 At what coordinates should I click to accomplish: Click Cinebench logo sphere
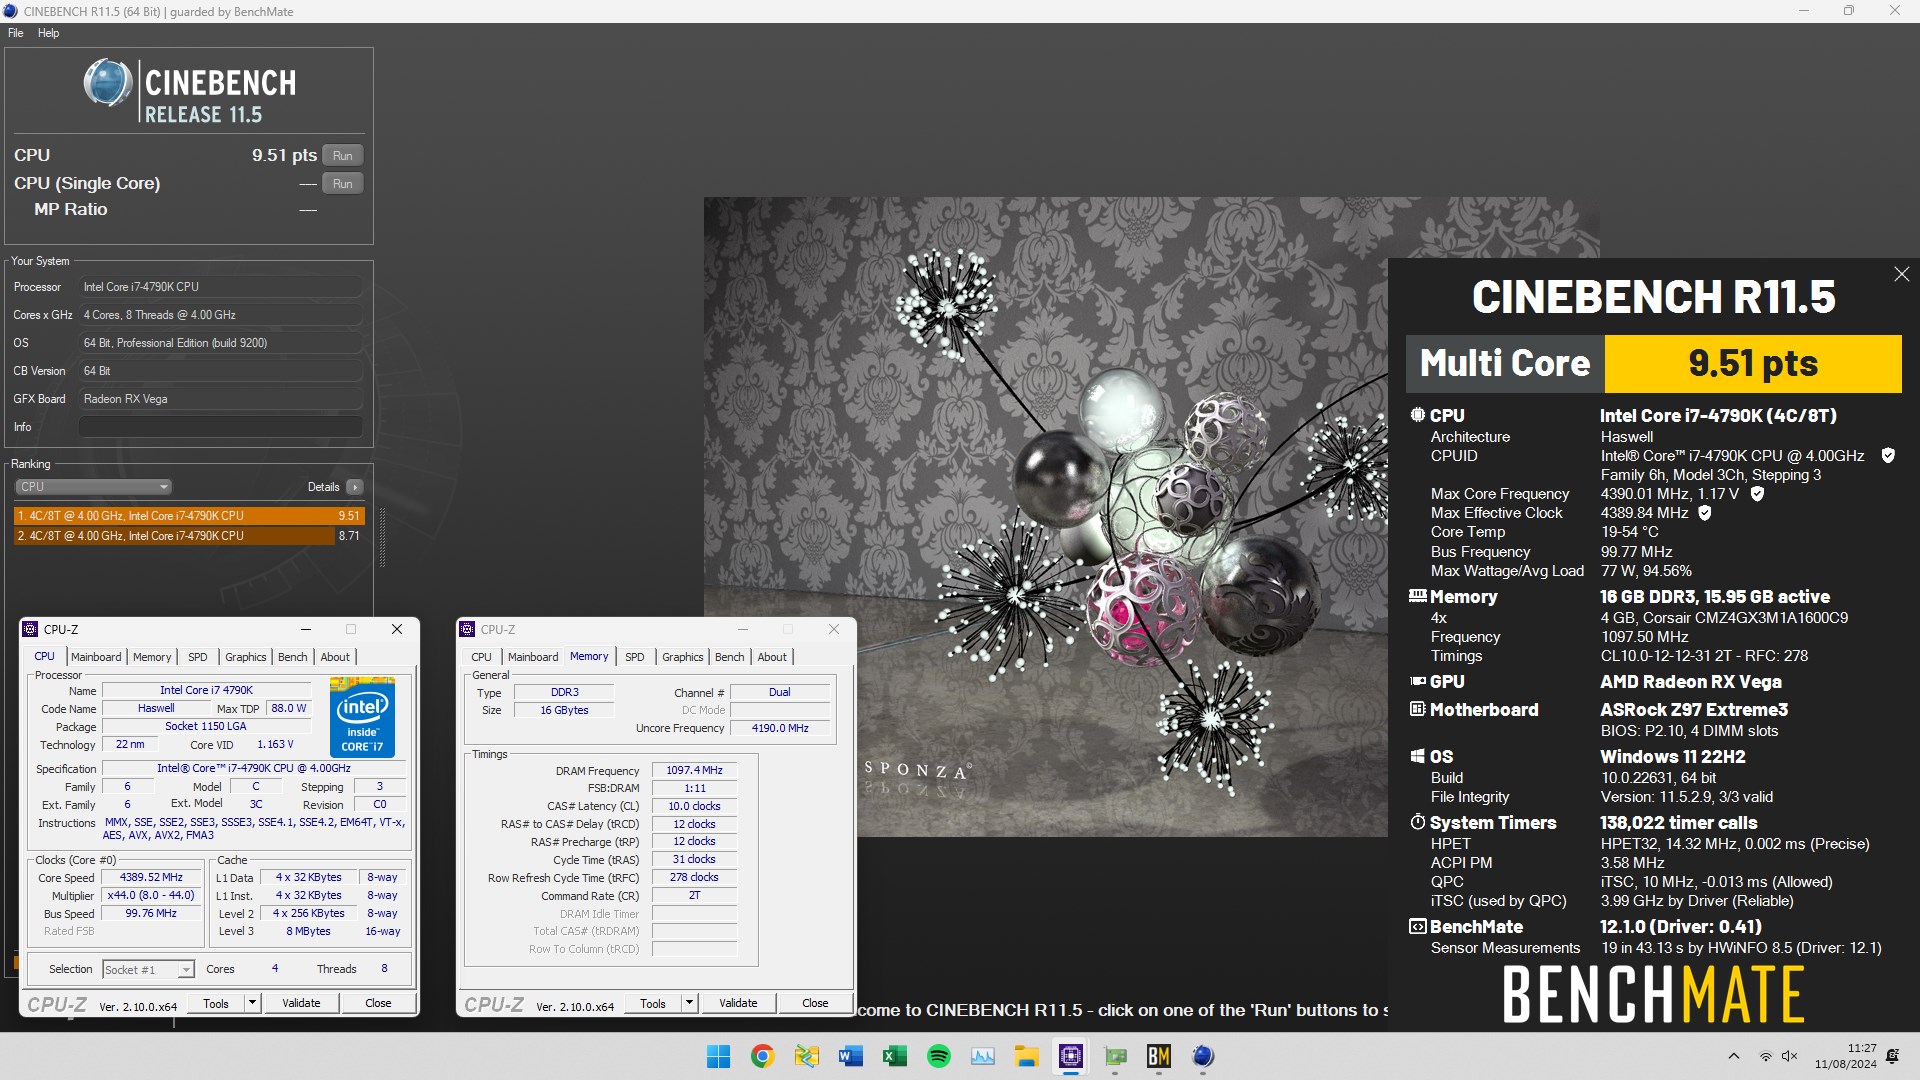click(x=107, y=83)
